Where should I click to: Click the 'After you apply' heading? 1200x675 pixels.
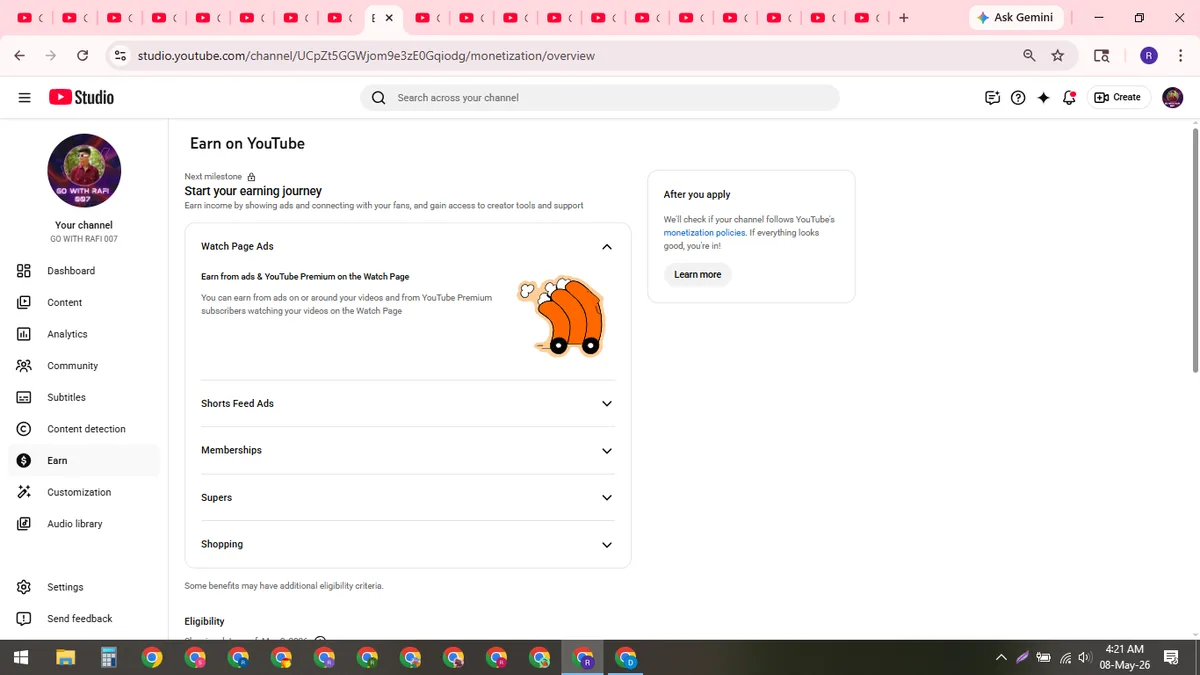pyautogui.click(x=697, y=195)
